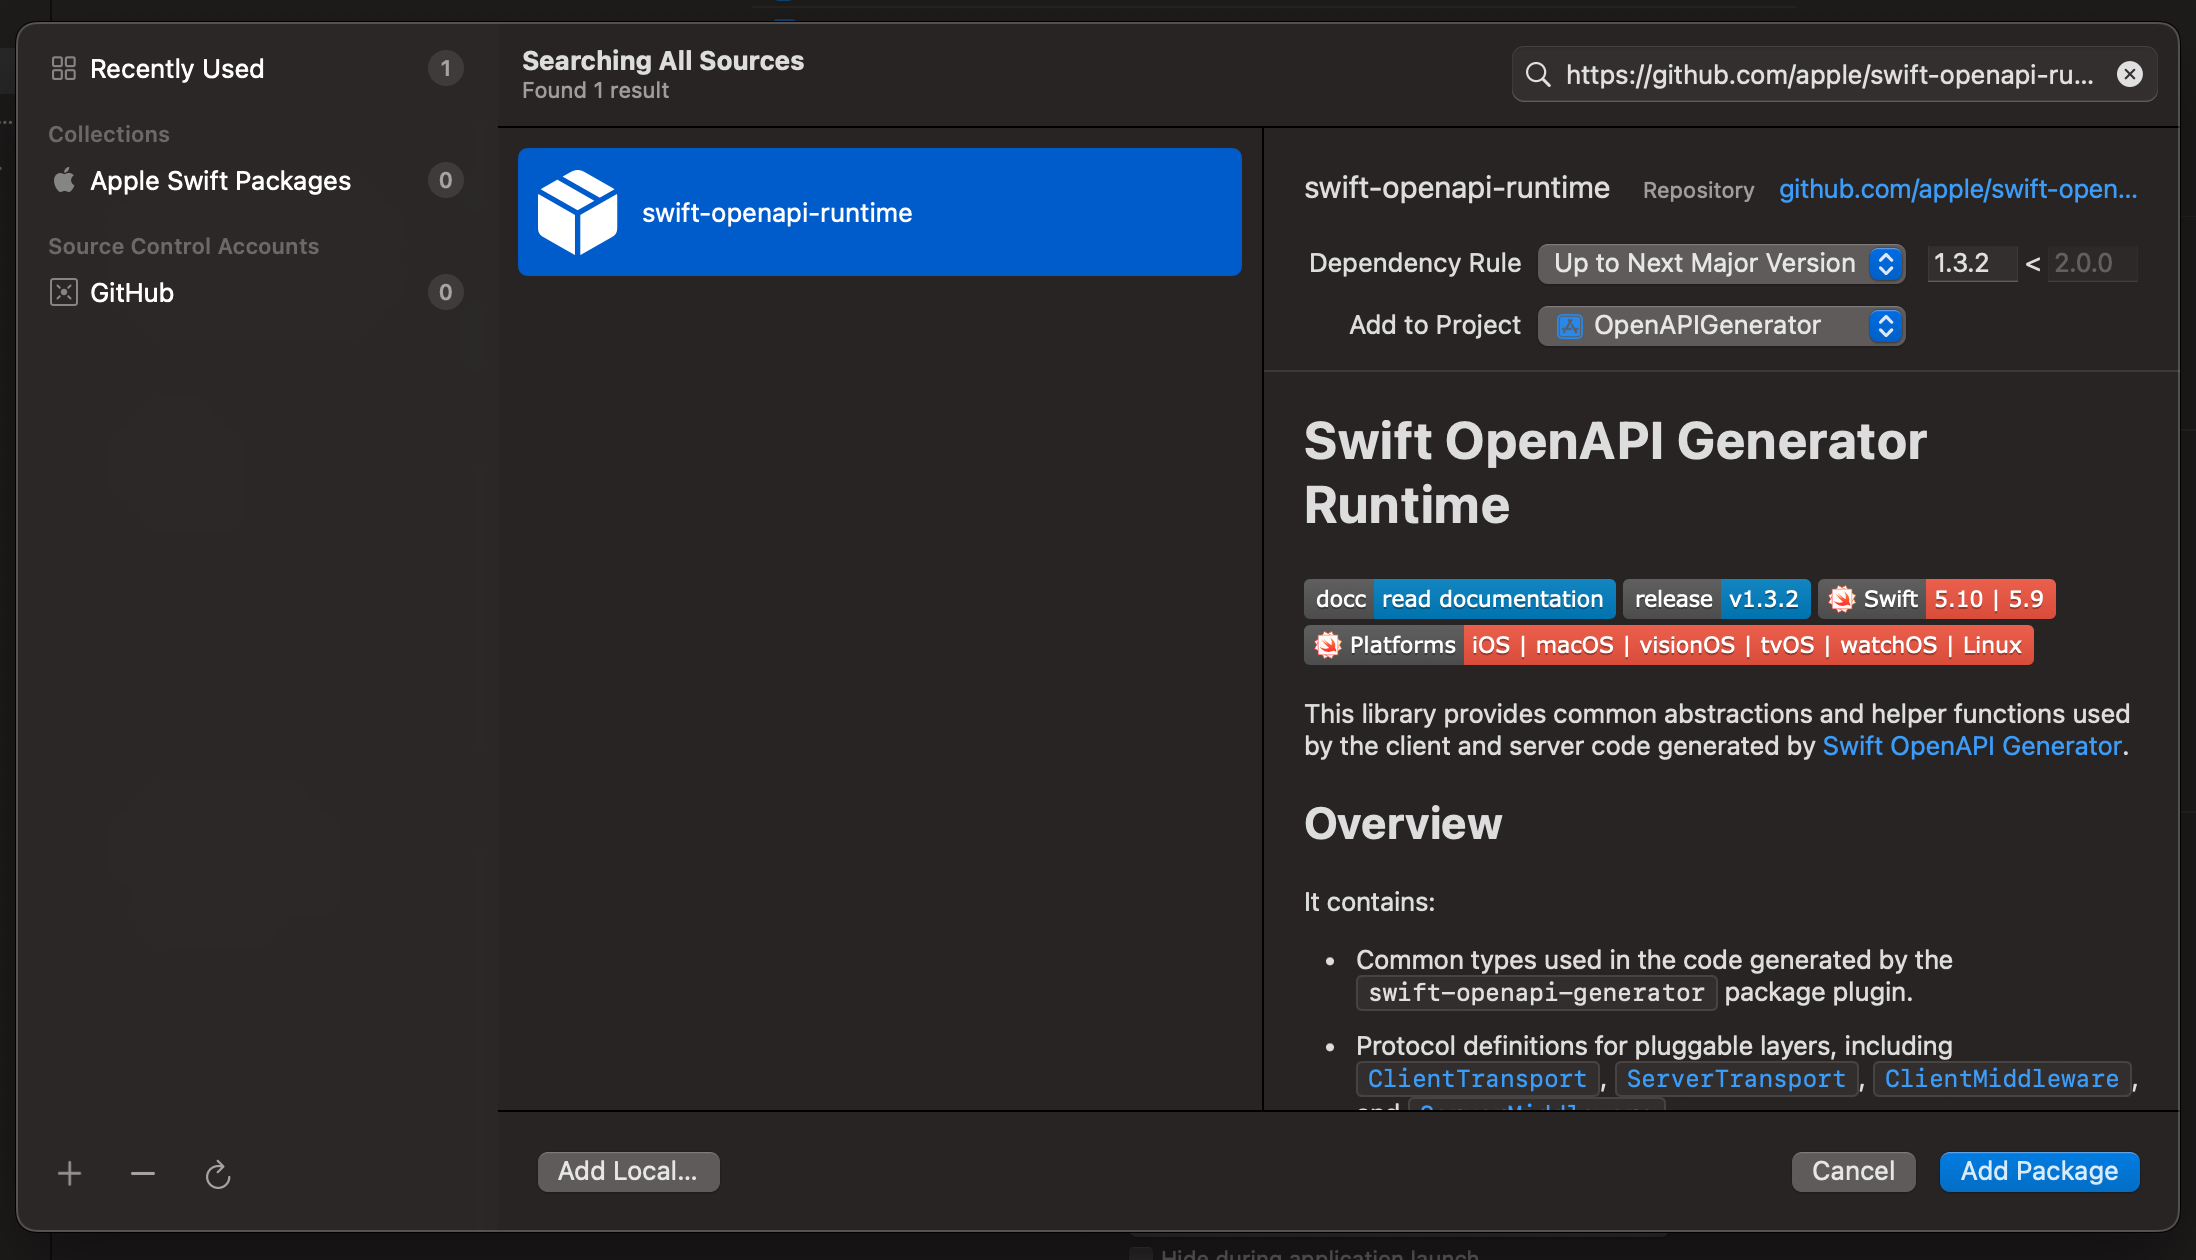Clear the search field with the X icon

2130,74
